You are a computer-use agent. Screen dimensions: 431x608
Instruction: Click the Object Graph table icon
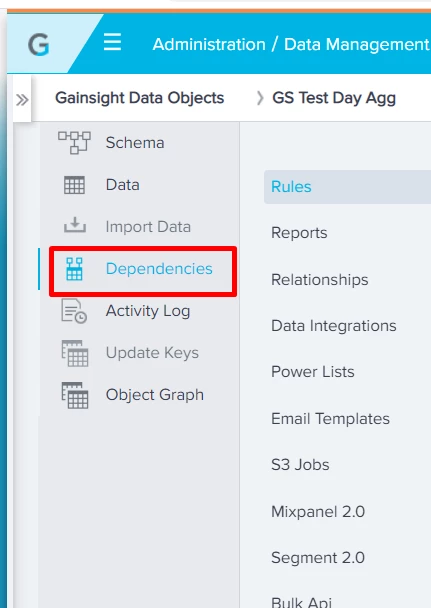pos(75,395)
